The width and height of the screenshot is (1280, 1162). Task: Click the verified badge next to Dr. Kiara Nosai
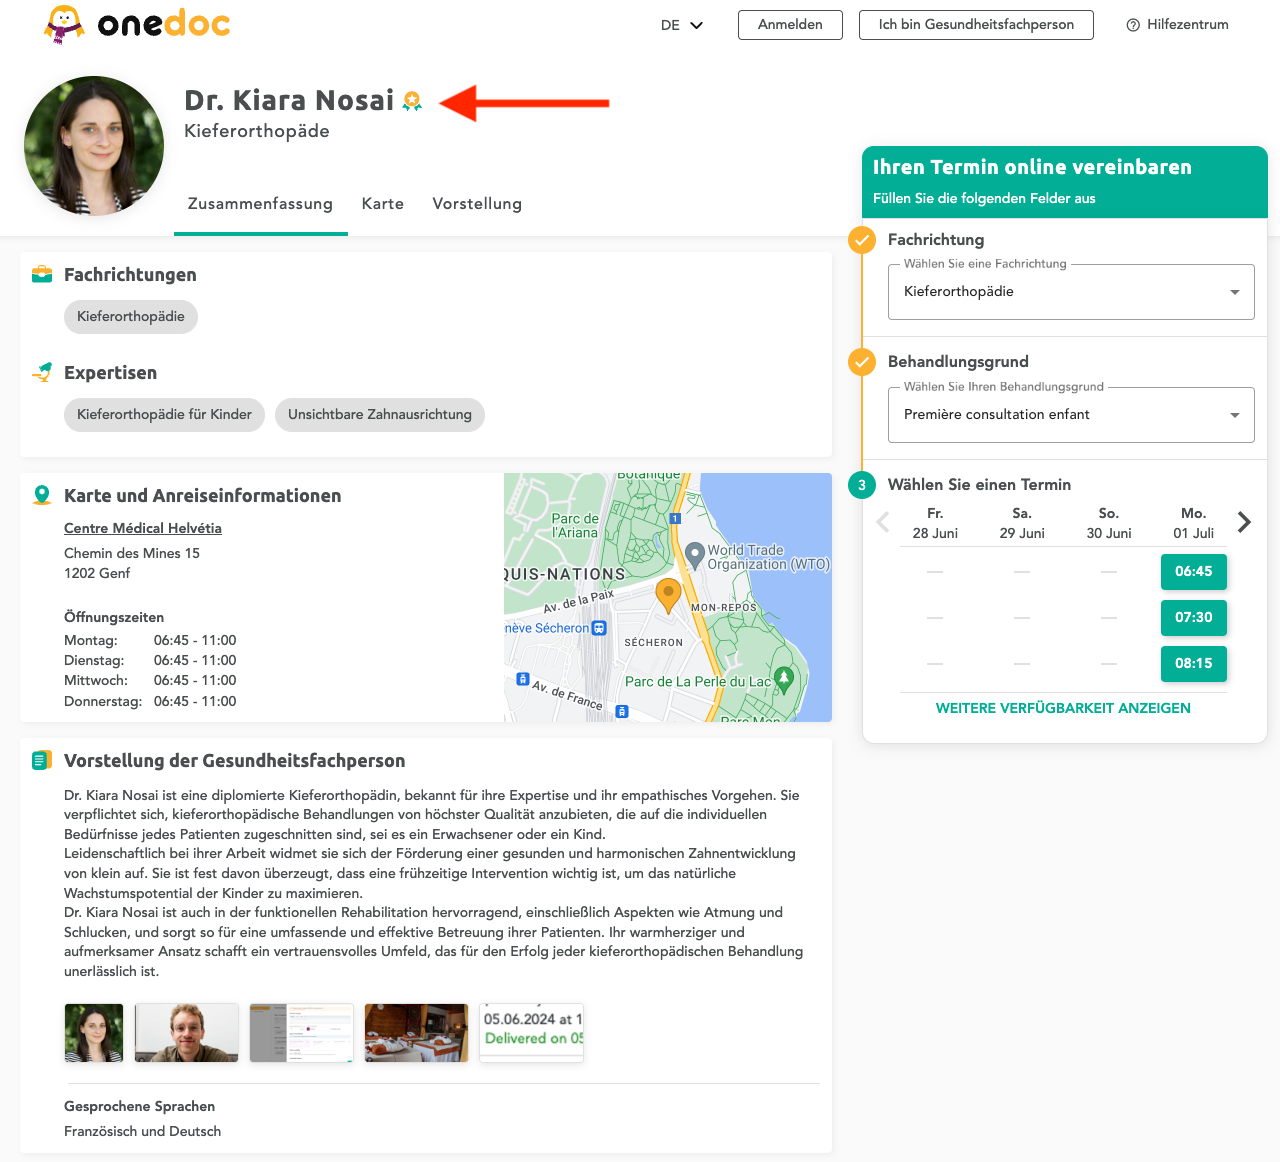pos(412,101)
